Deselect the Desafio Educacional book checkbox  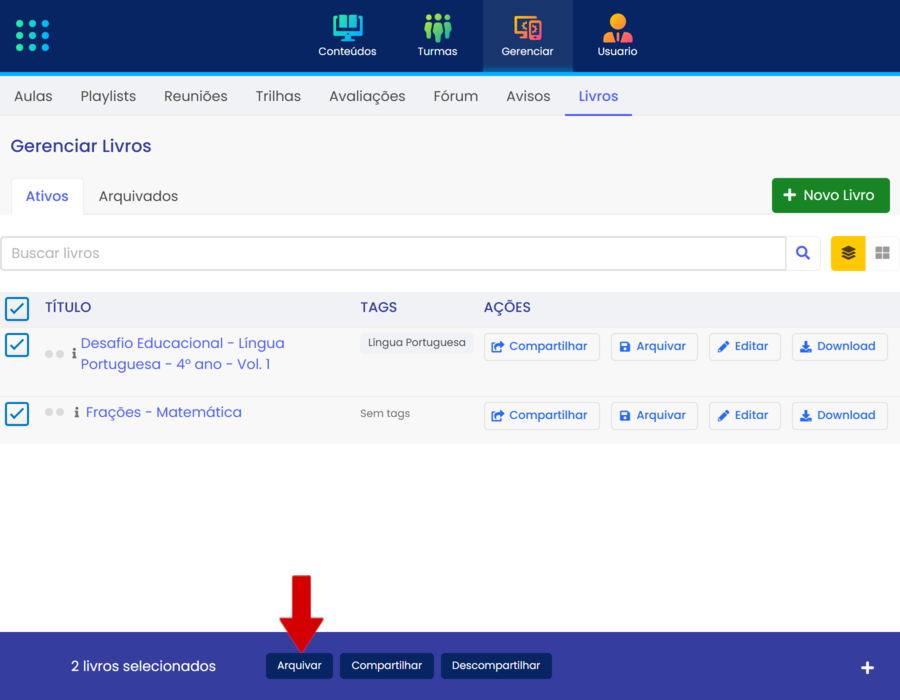point(17,345)
